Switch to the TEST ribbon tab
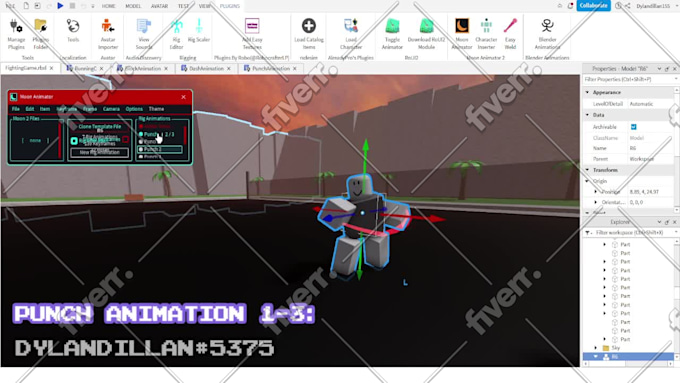 (183, 6)
